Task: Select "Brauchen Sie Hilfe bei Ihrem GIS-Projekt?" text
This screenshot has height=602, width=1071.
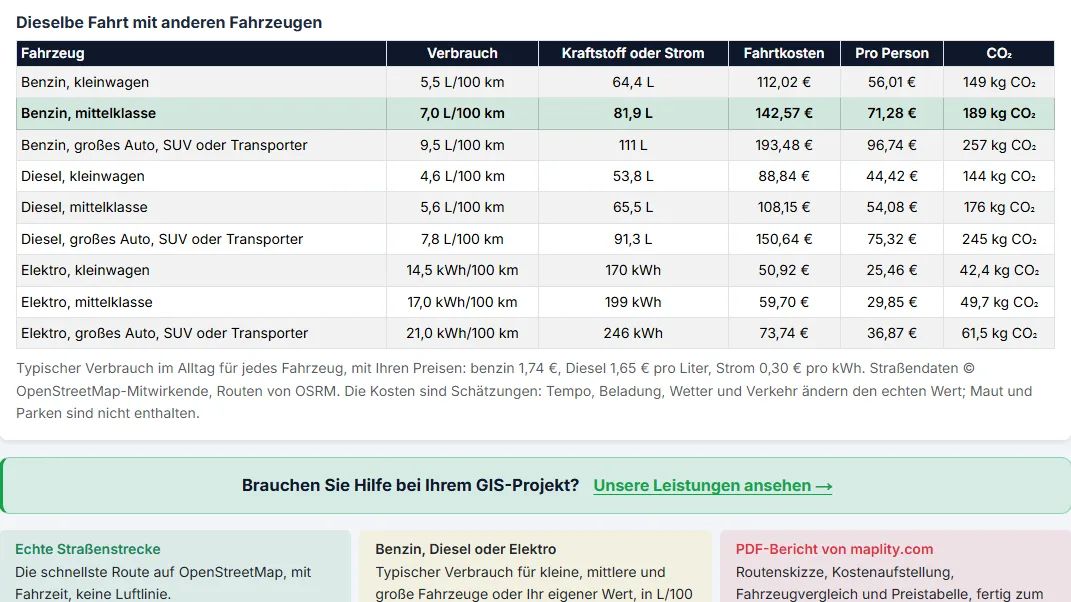Action: [410, 486]
